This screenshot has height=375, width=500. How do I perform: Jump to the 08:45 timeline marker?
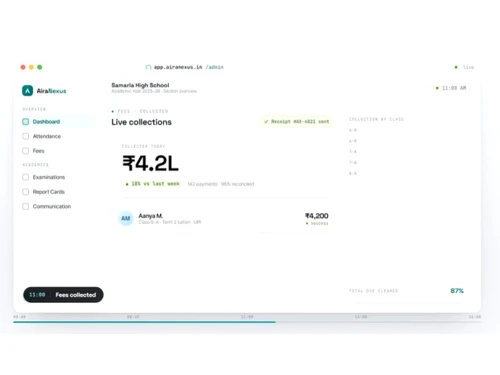pyautogui.click(x=133, y=317)
